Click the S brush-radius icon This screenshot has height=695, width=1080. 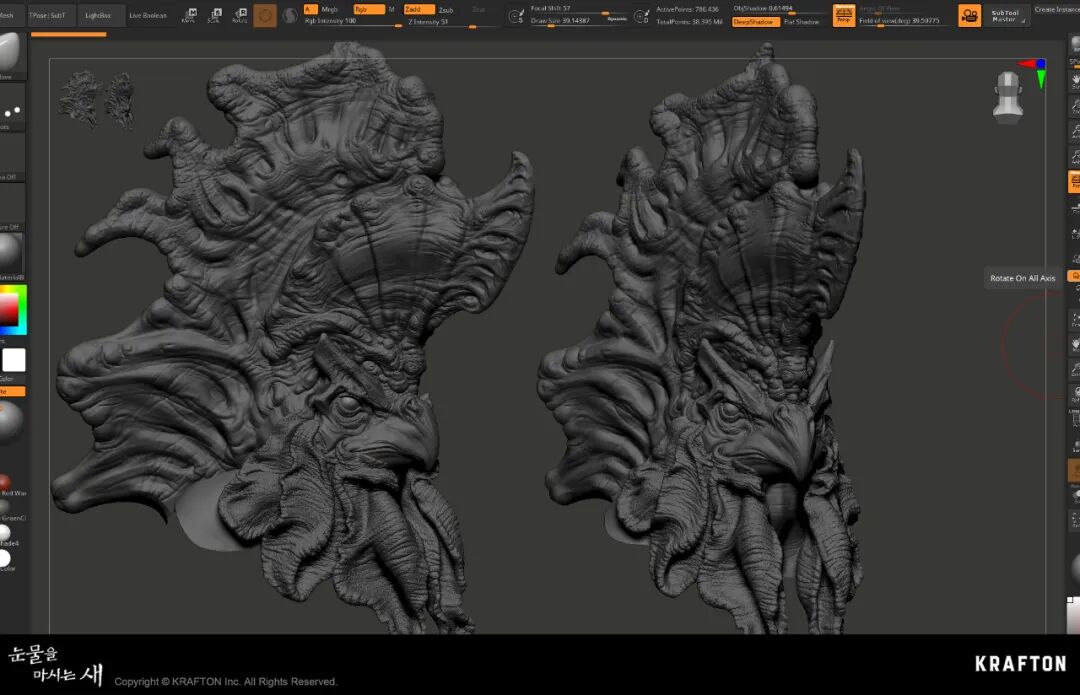click(516, 16)
